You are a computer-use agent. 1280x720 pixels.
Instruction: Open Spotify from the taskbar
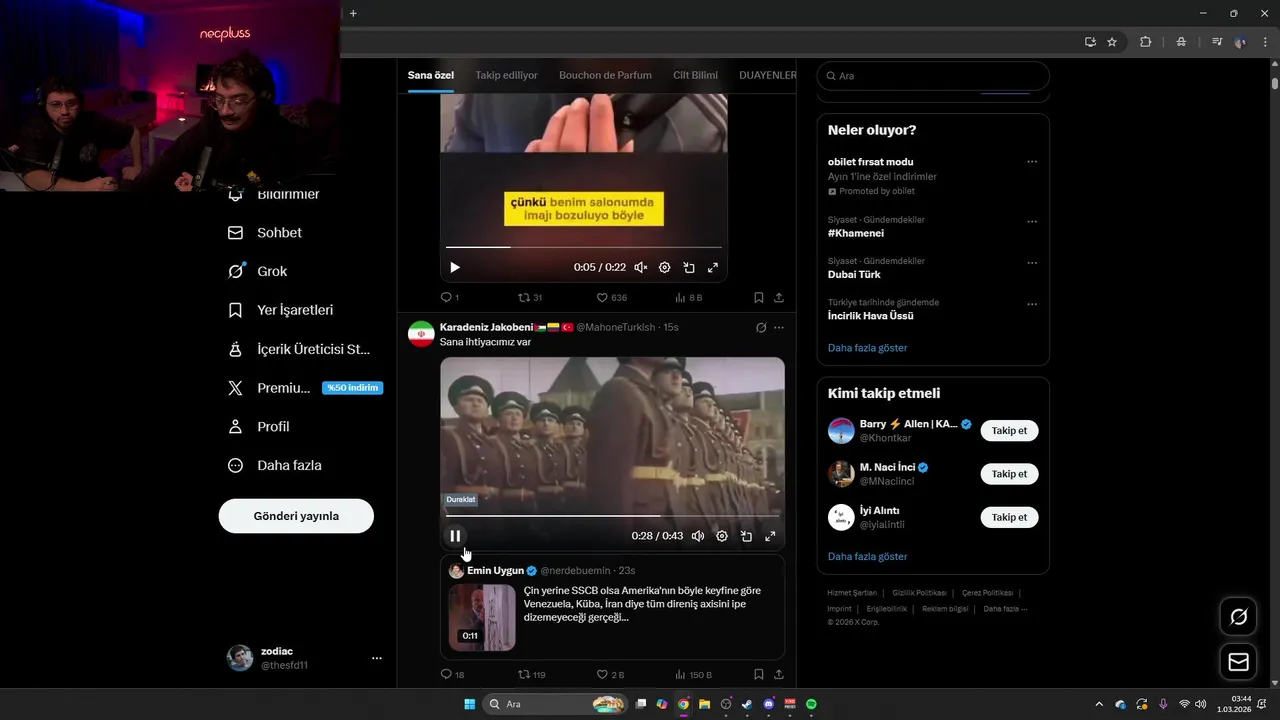(x=811, y=704)
